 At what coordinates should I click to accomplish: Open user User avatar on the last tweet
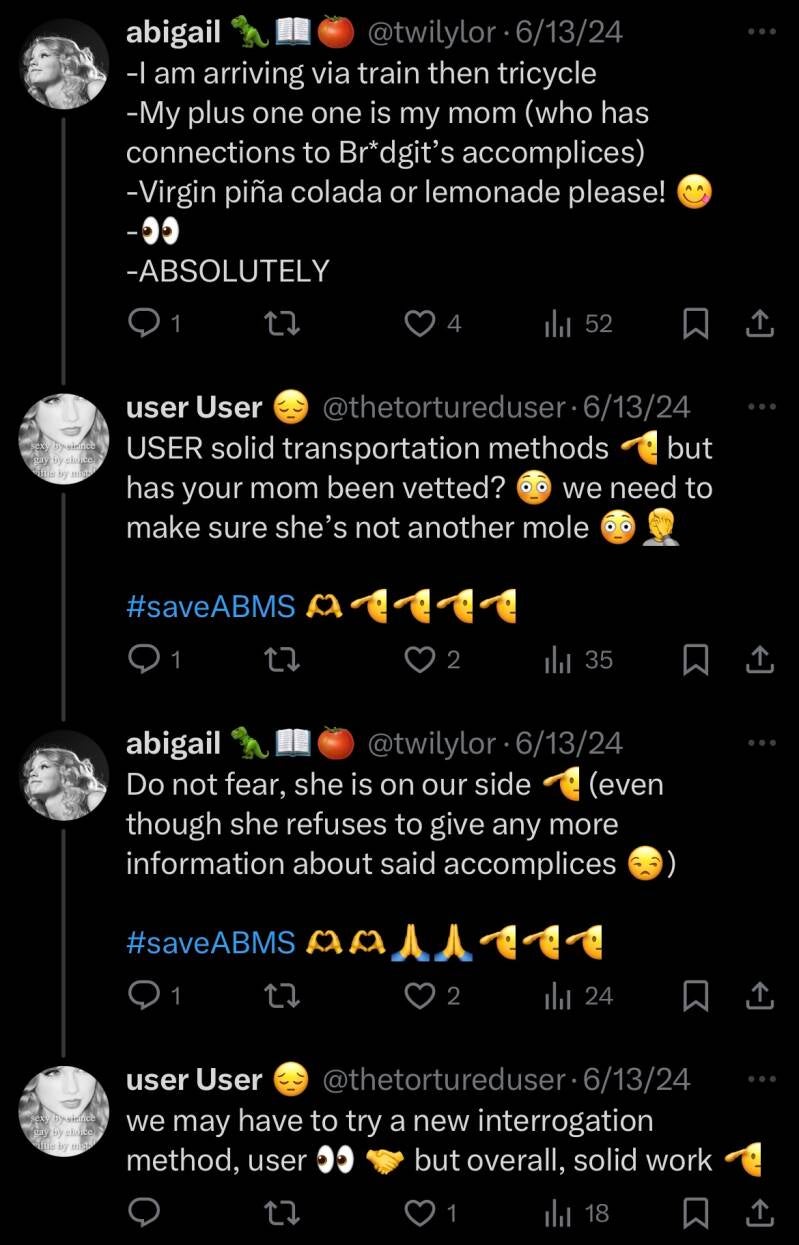64,1110
